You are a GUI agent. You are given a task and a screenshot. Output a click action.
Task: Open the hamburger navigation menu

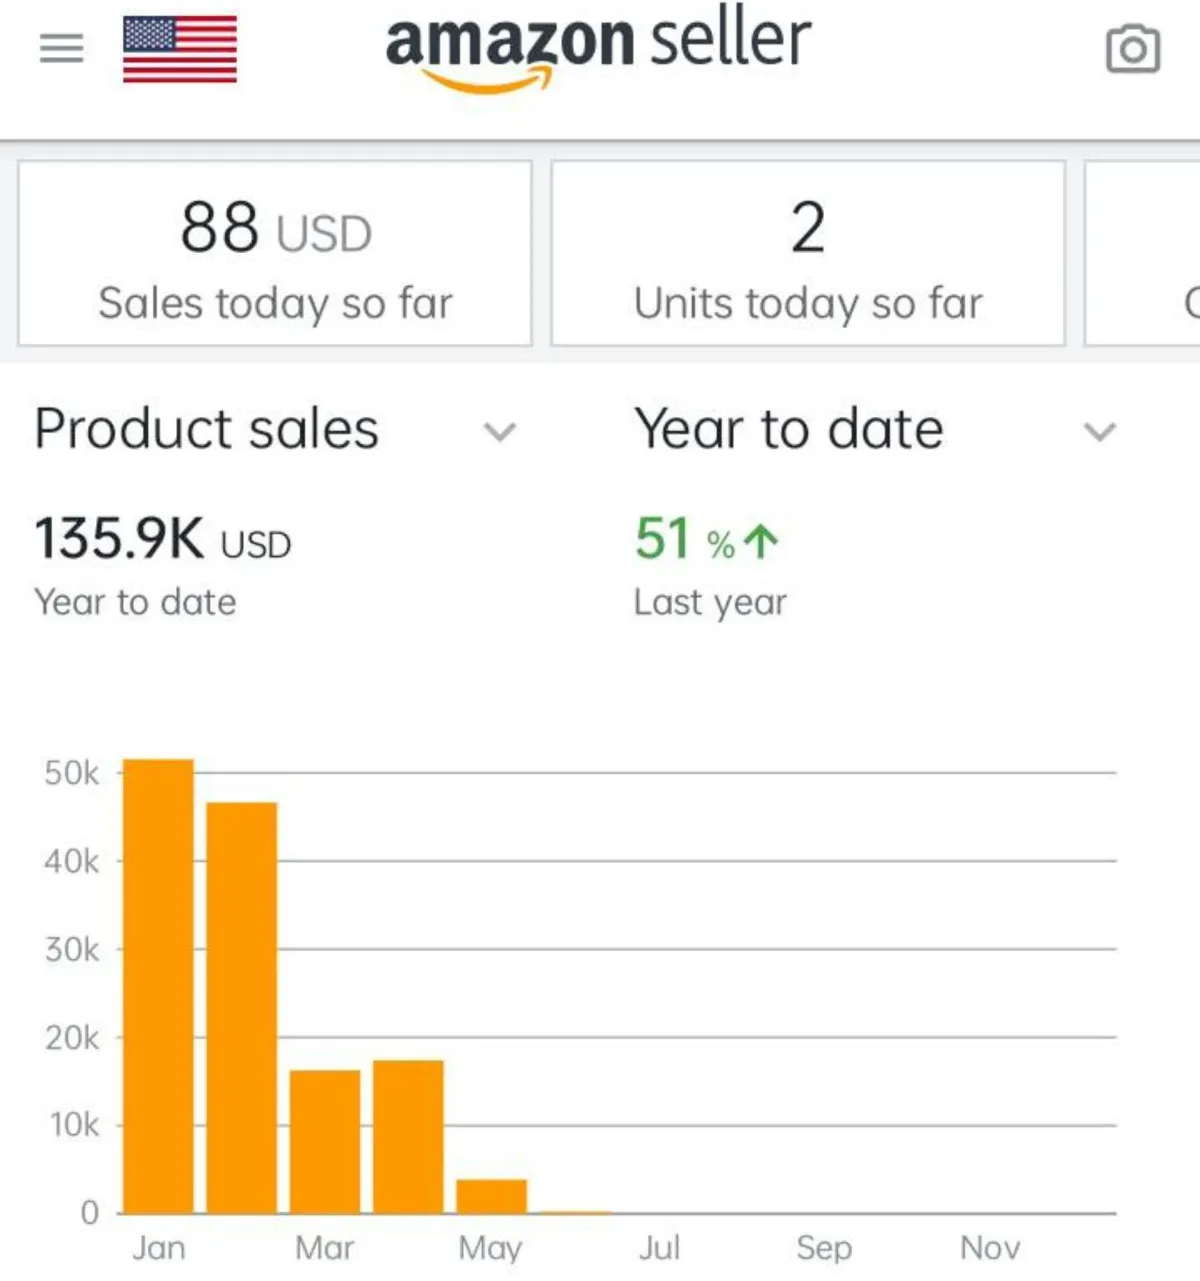61,48
